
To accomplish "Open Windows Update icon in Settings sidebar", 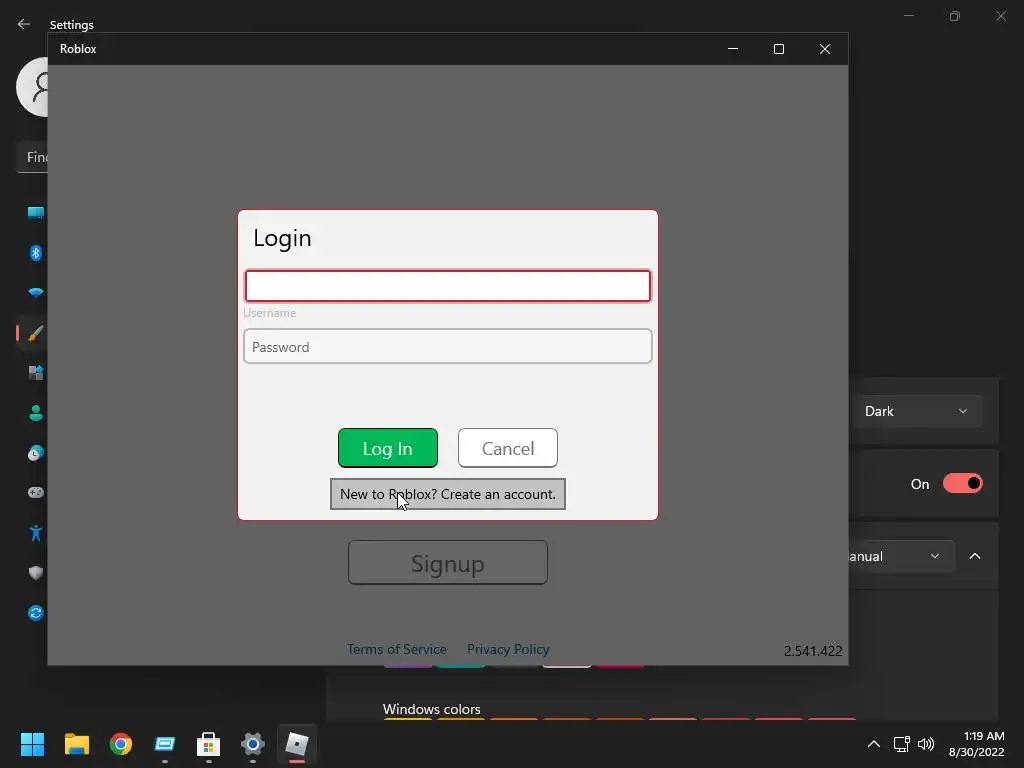I will [35, 613].
